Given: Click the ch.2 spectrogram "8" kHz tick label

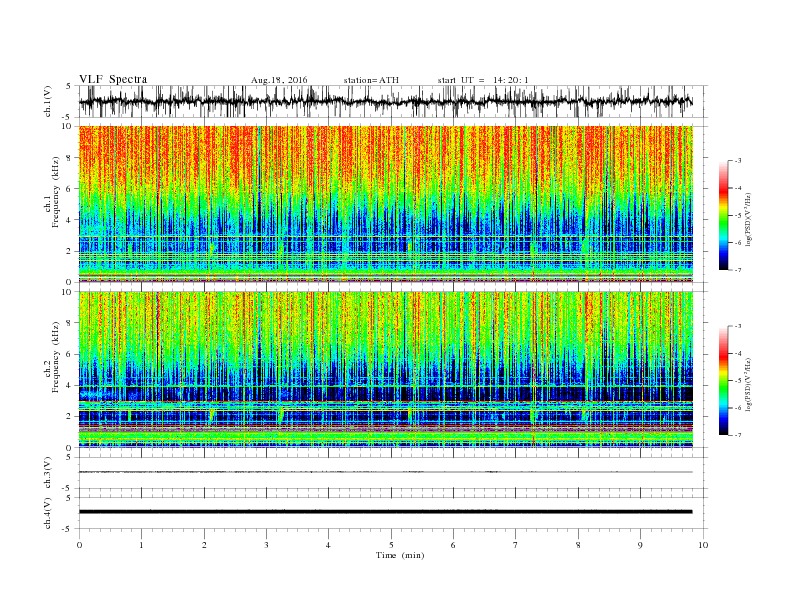Looking at the screenshot, I should [x=70, y=323].
